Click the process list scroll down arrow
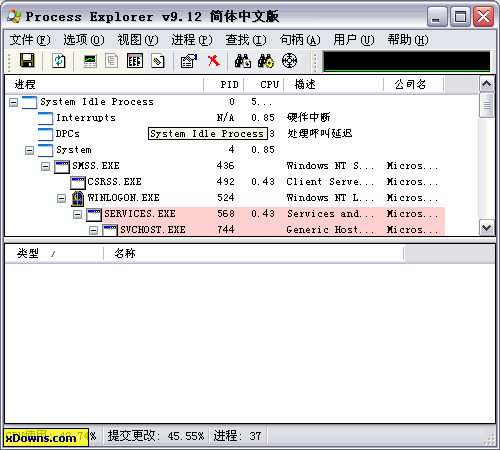Viewport: 500px width, 450px height. click(487, 228)
